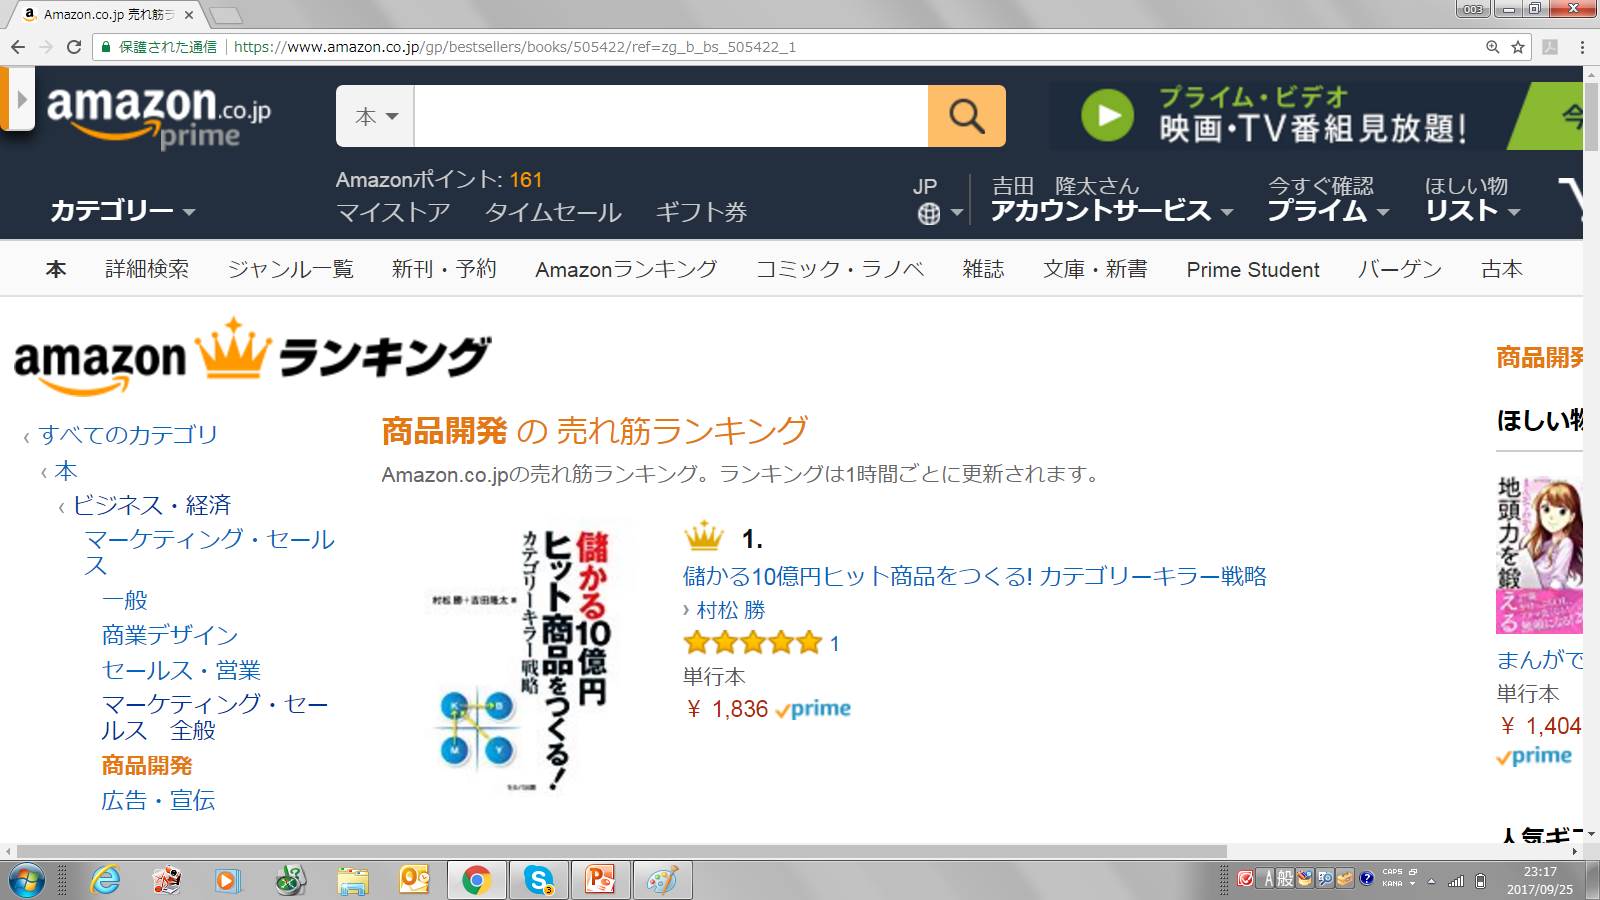This screenshot has width=1600, height=900.
Task: Open バーゲン in books nav
Action: (1400, 269)
